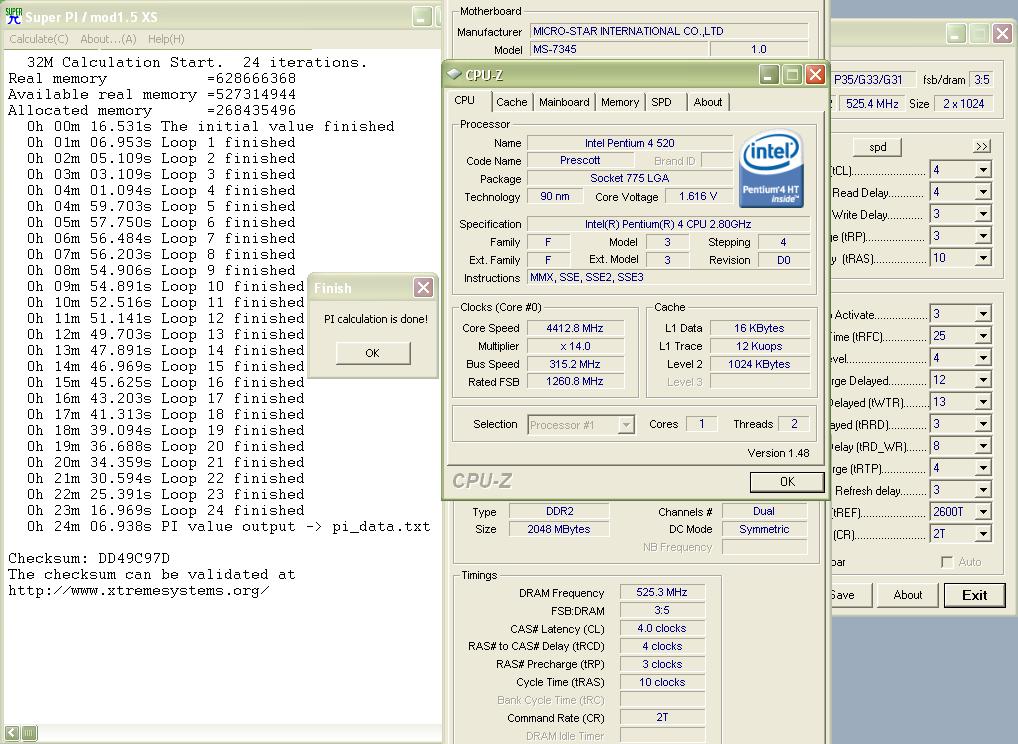Viewport: 1018px width, 744px height.
Task: Click the Code Name value Prescott
Action: pos(580,160)
